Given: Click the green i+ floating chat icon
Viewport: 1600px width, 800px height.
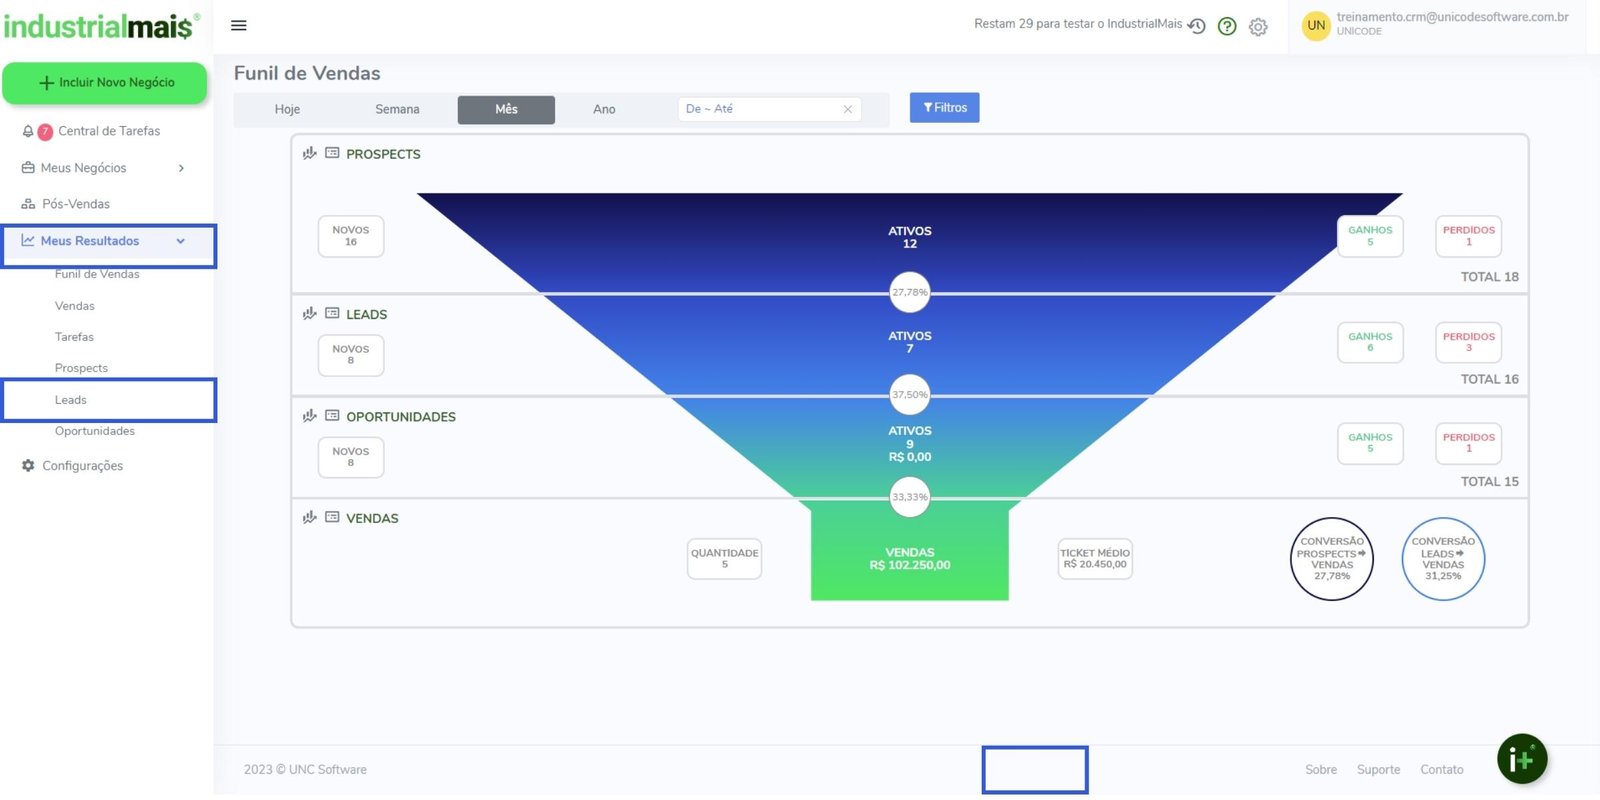Looking at the screenshot, I should click(x=1521, y=760).
